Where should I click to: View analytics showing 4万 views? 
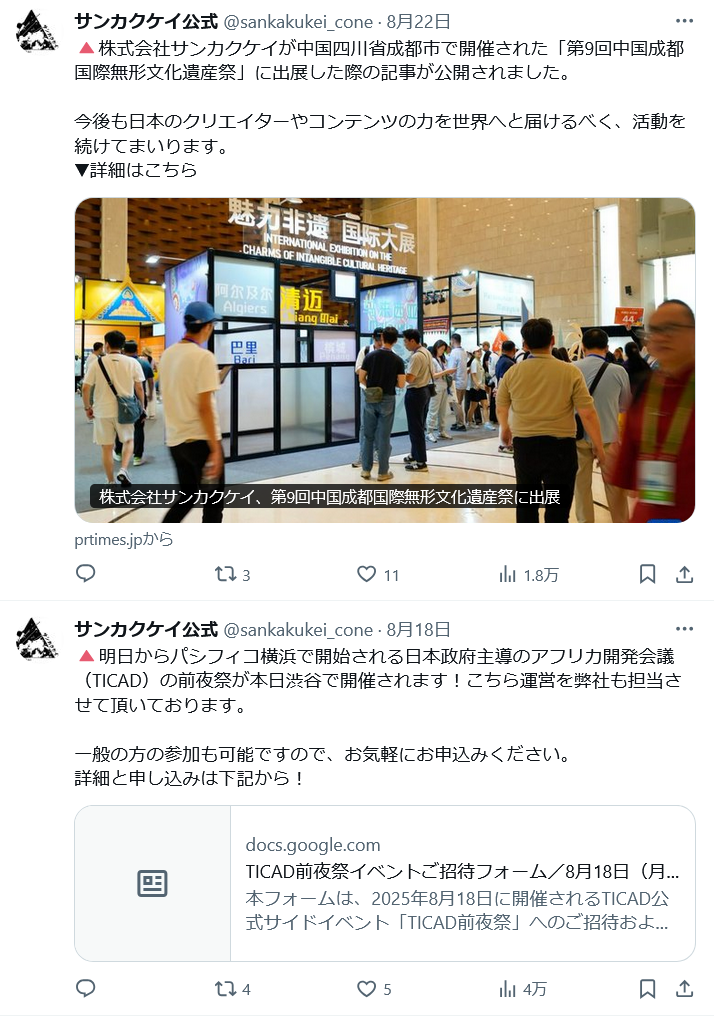click(522, 988)
